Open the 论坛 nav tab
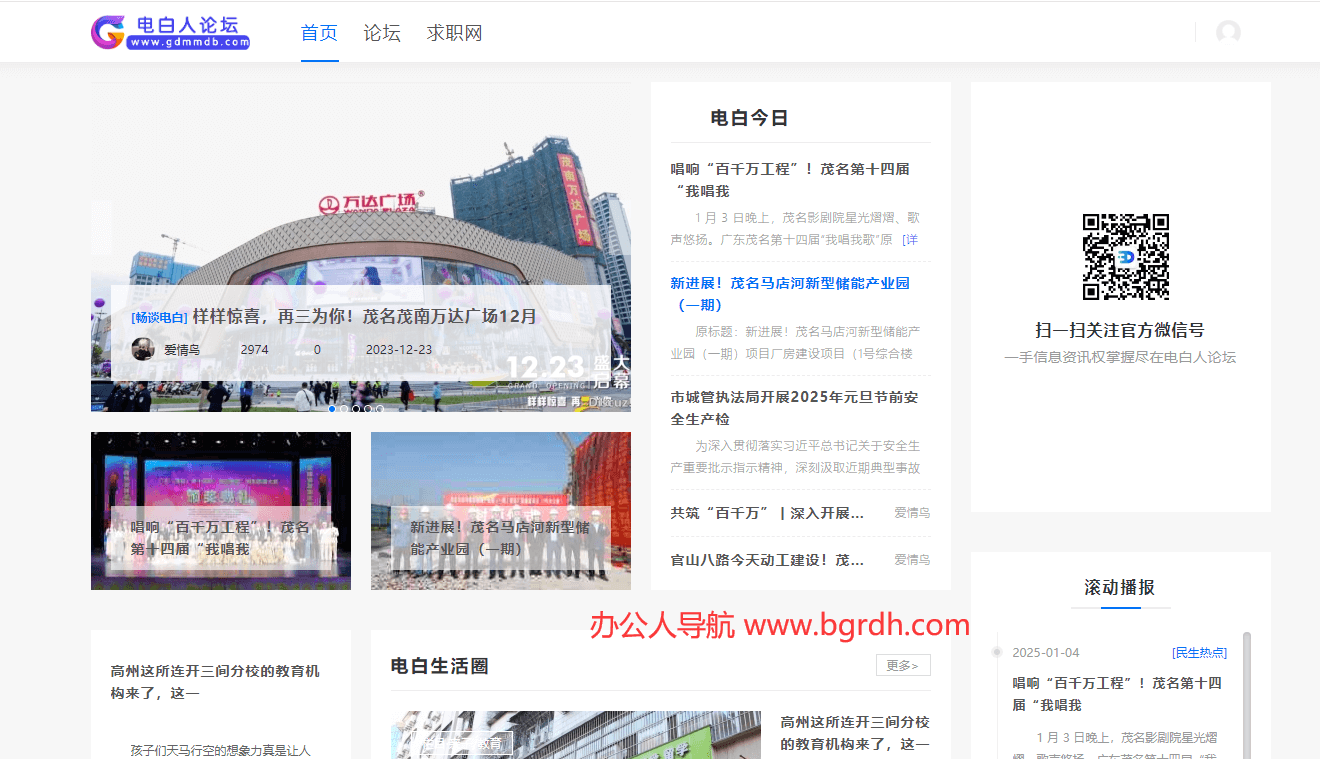1320x759 pixels. (x=382, y=33)
